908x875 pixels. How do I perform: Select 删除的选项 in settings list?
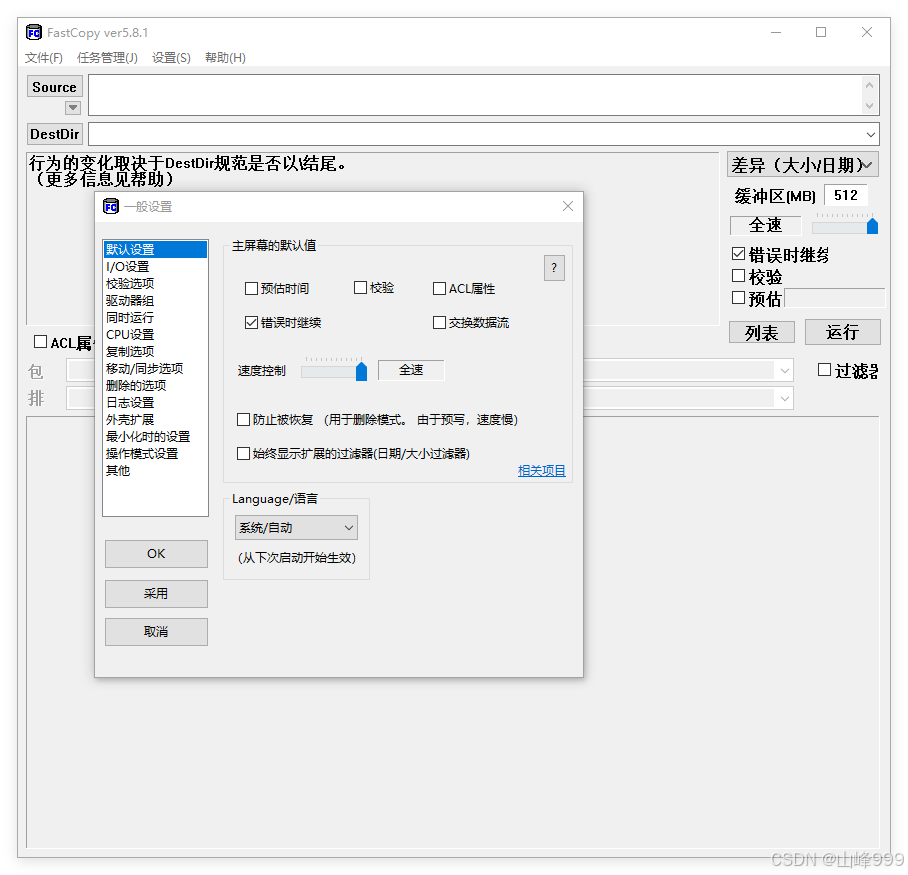(155, 385)
